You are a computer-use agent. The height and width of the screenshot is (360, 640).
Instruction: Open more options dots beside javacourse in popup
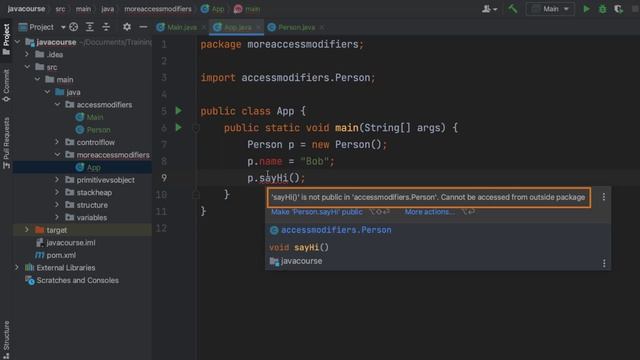[x=604, y=263]
